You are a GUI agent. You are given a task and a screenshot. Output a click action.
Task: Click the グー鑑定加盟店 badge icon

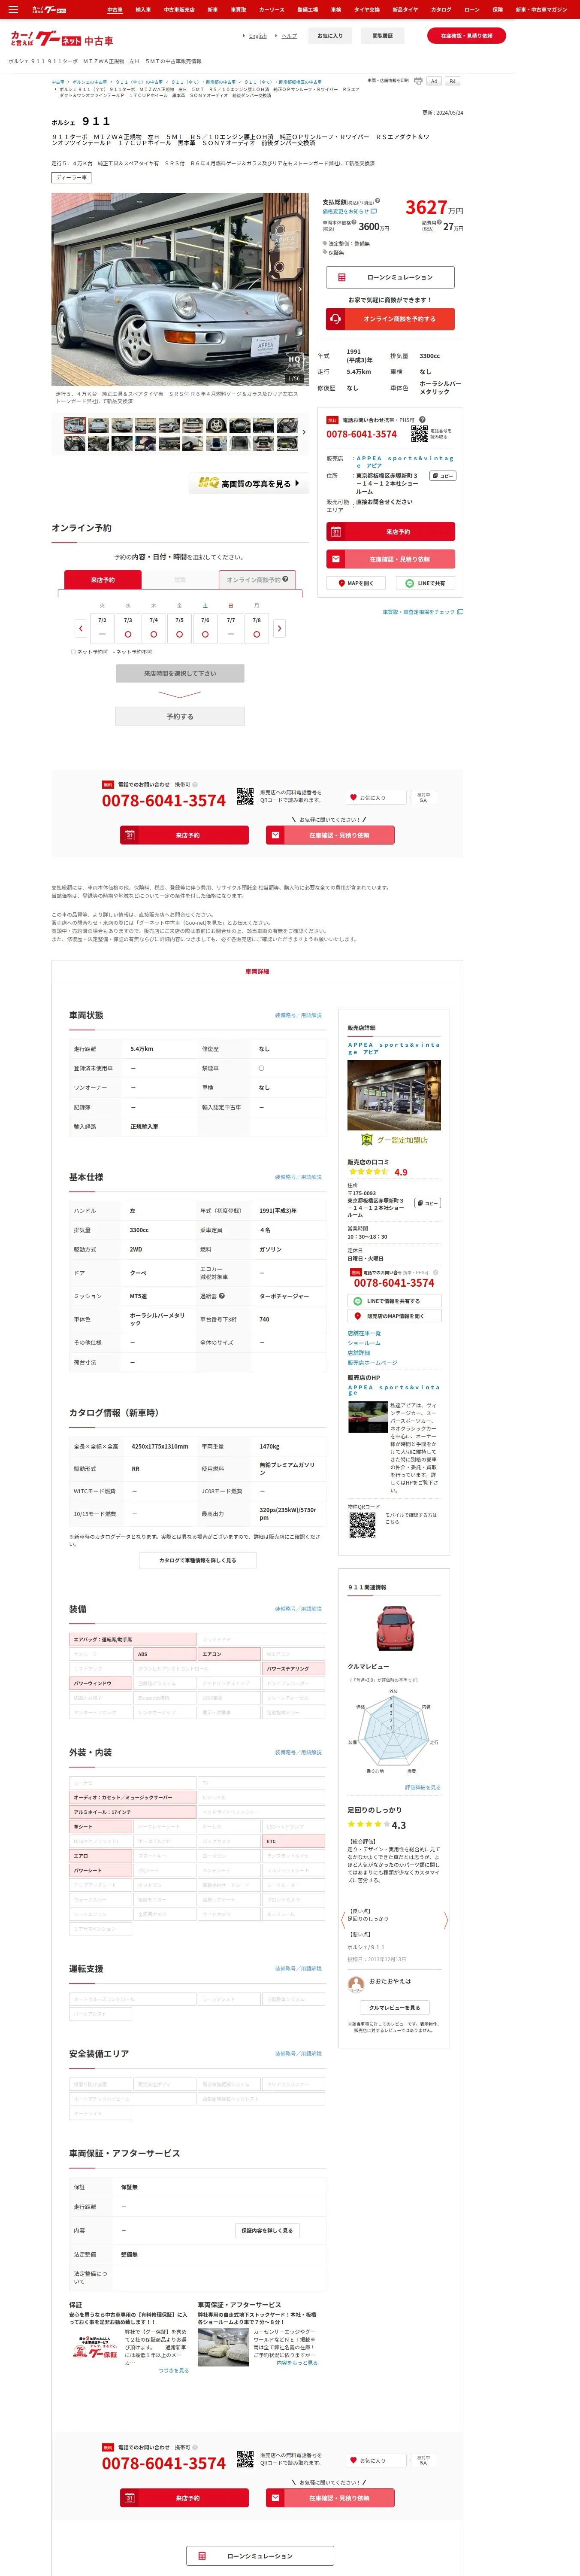pyautogui.click(x=366, y=1139)
